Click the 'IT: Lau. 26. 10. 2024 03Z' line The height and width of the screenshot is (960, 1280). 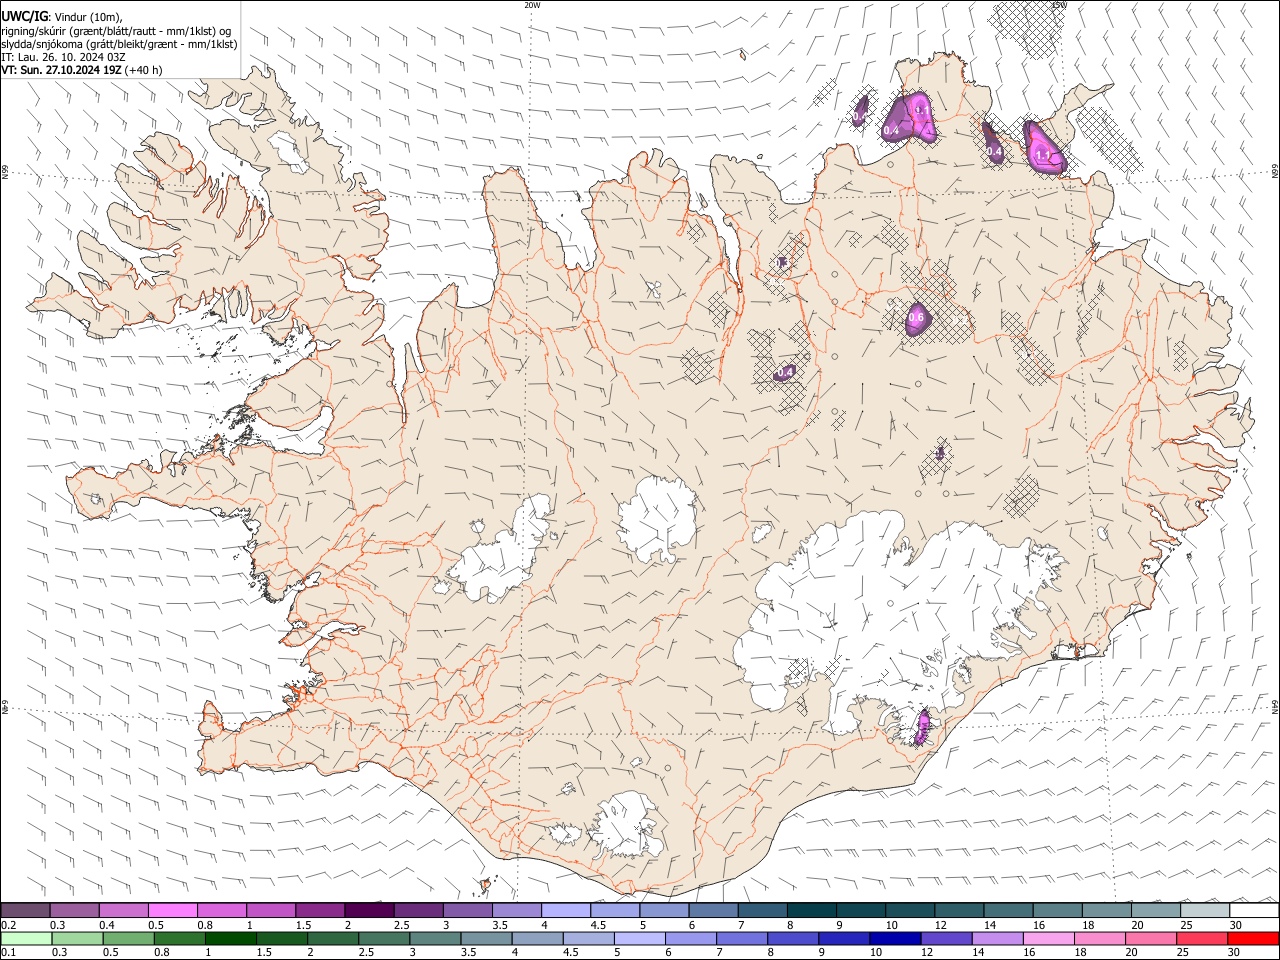(63, 57)
